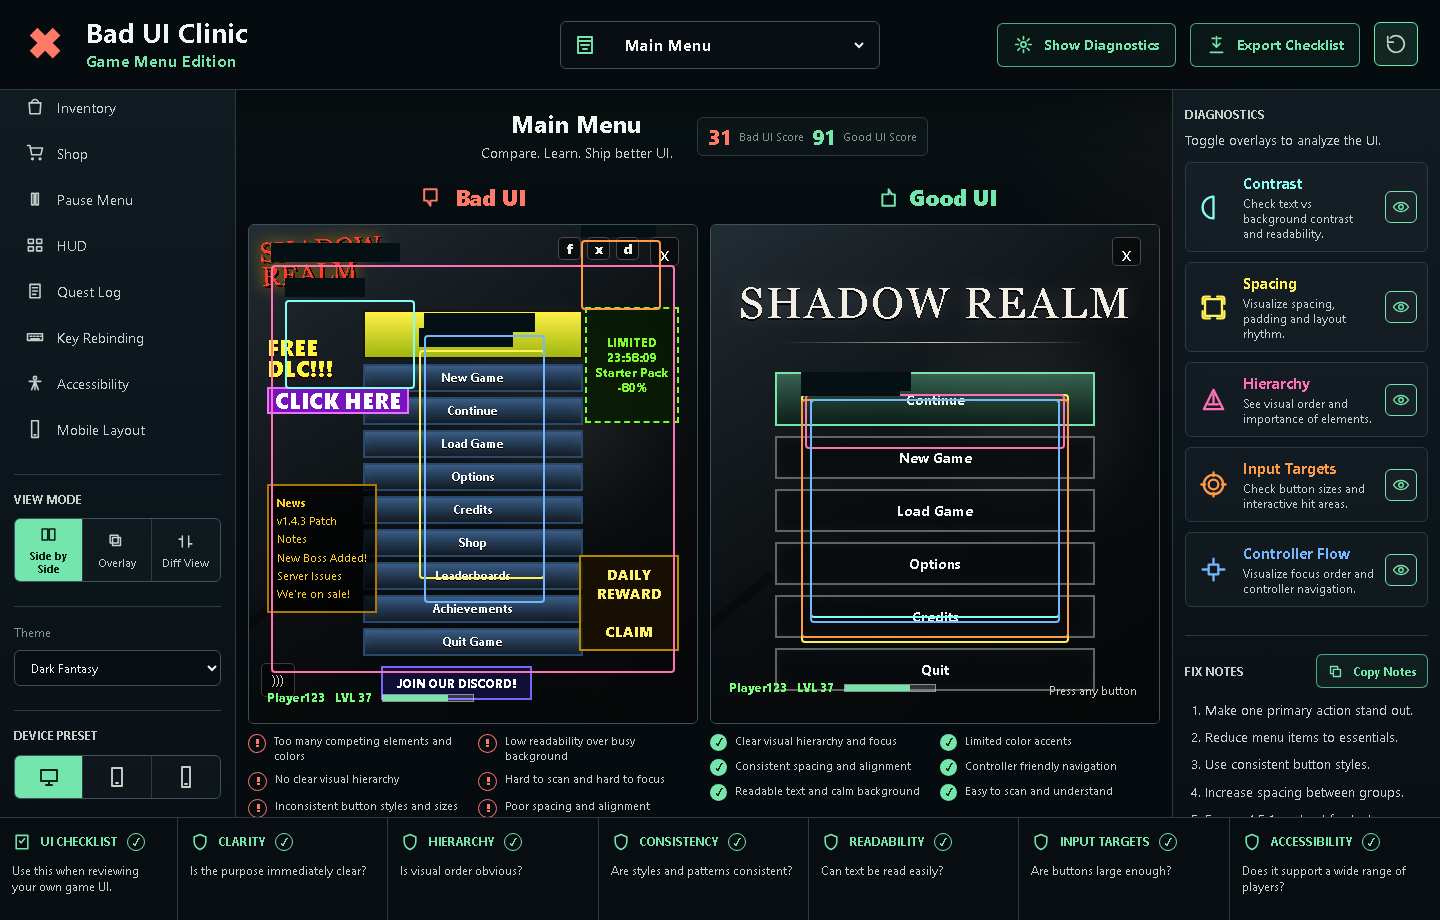Switch view mode to Overlay
1440x920 pixels.
point(117,549)
